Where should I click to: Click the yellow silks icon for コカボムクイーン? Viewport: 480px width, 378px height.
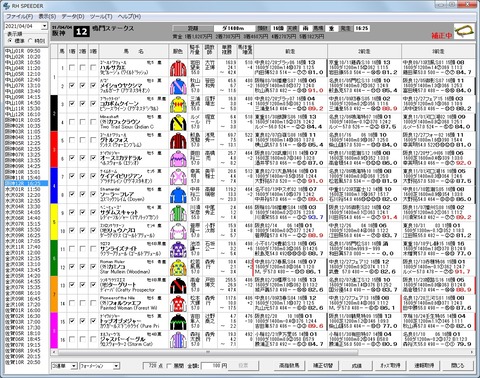pos(178,104)
